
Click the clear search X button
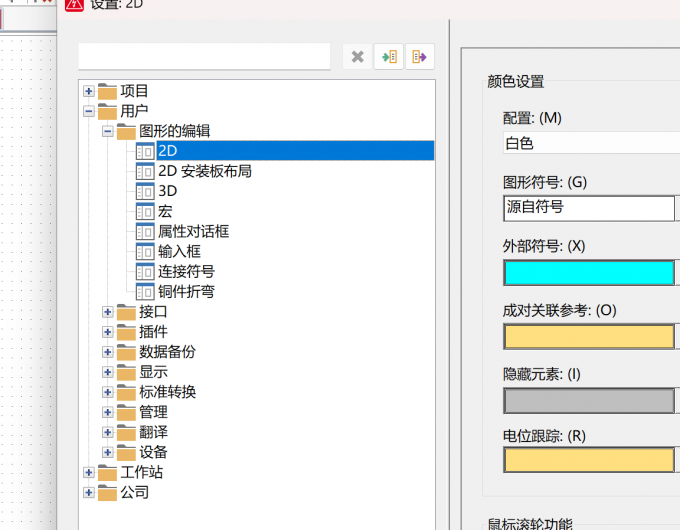coord(358,56)
